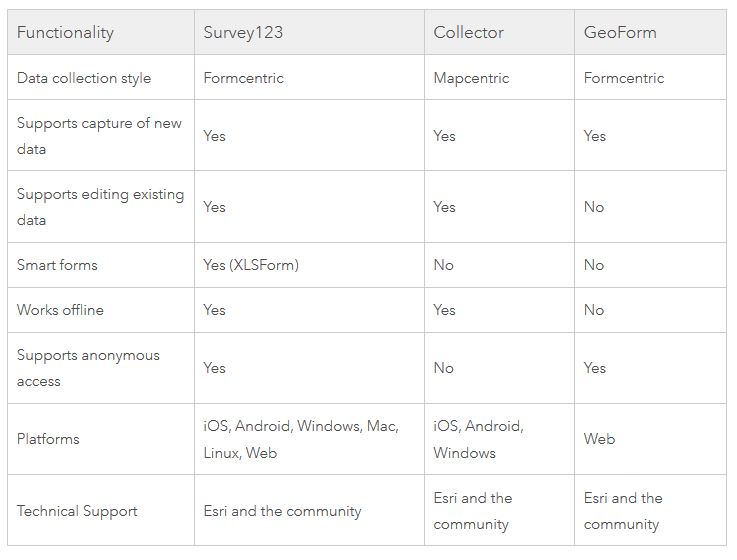Select Collector's Yes in Works offline row
This screenshot has height=560, width=737.
tap(444, 310)
